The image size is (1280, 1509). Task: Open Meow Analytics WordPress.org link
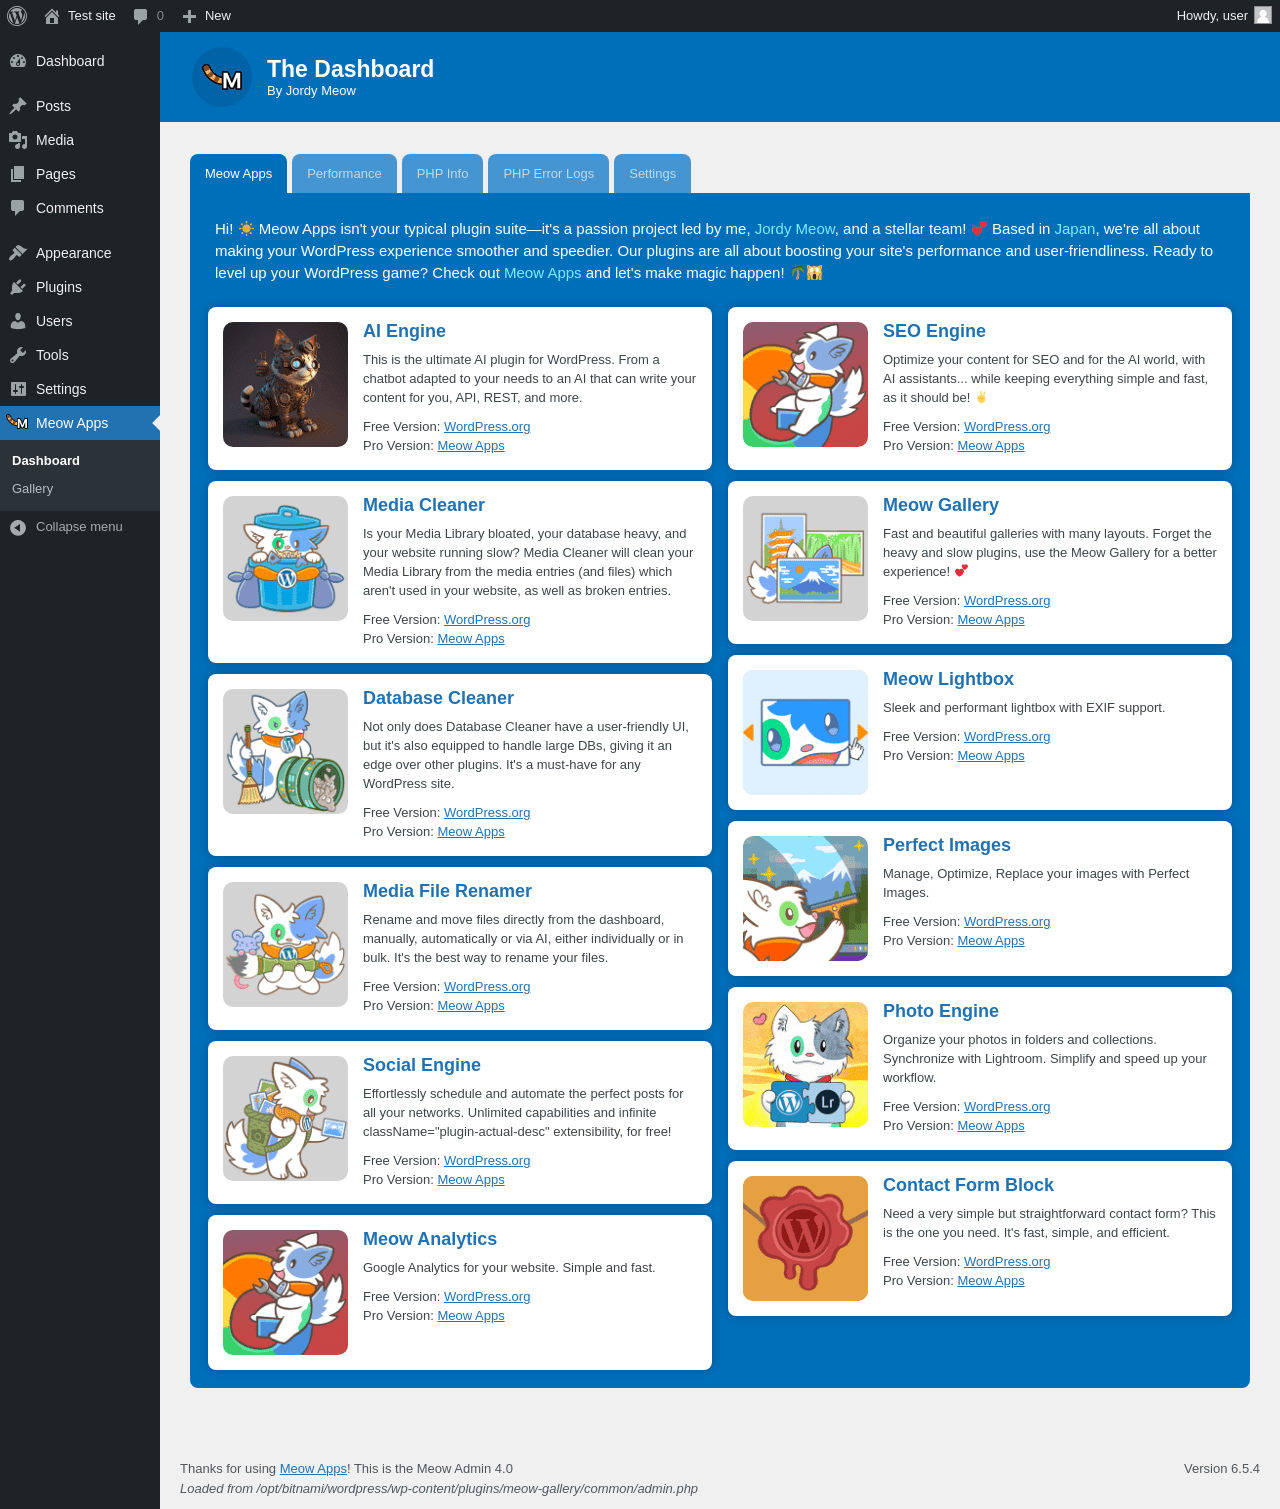[x=487, y=1297]
